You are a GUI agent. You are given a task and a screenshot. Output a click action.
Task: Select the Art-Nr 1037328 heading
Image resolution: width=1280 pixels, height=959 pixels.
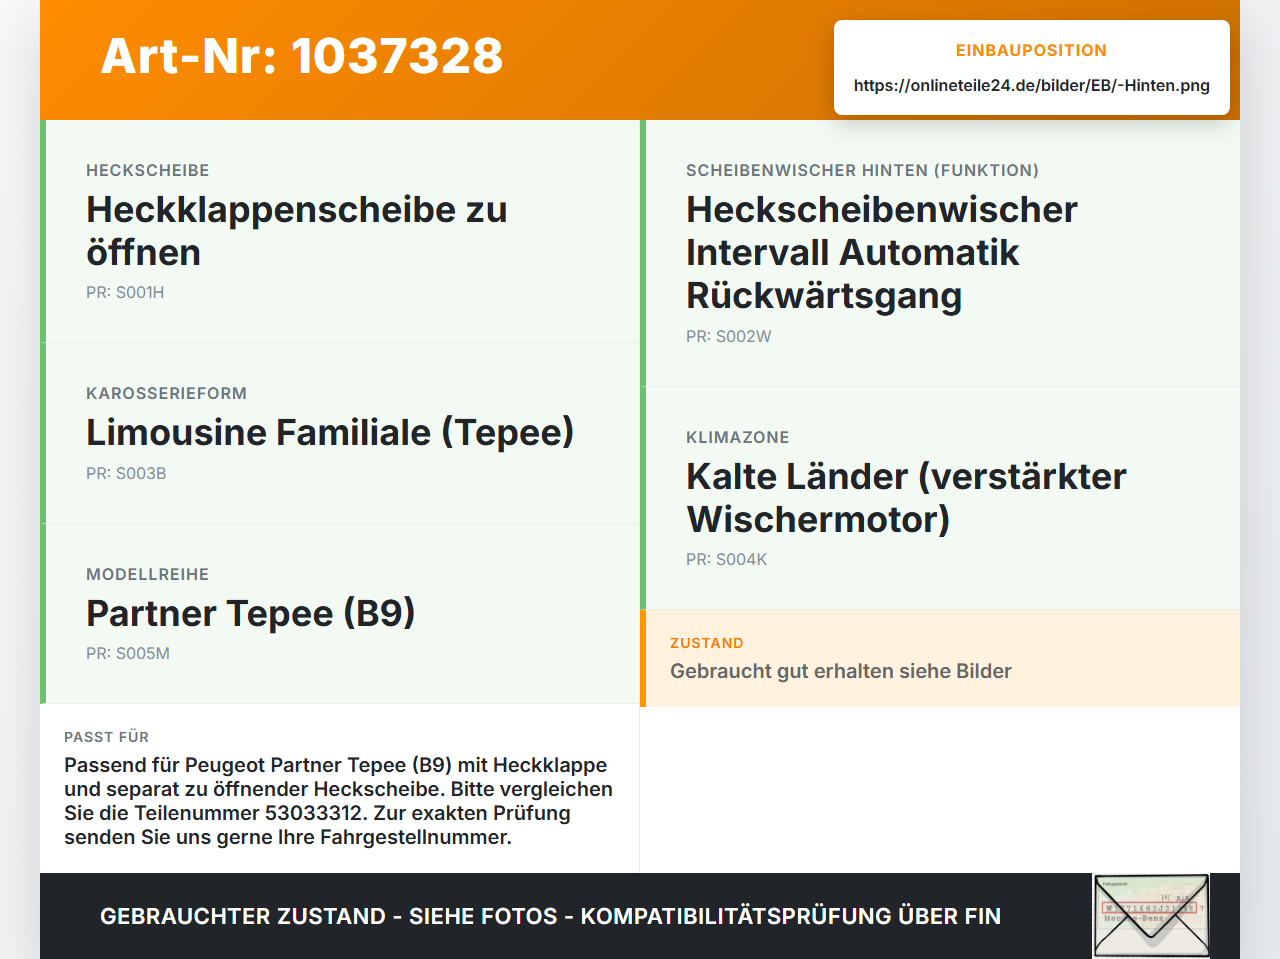point(302,56)
